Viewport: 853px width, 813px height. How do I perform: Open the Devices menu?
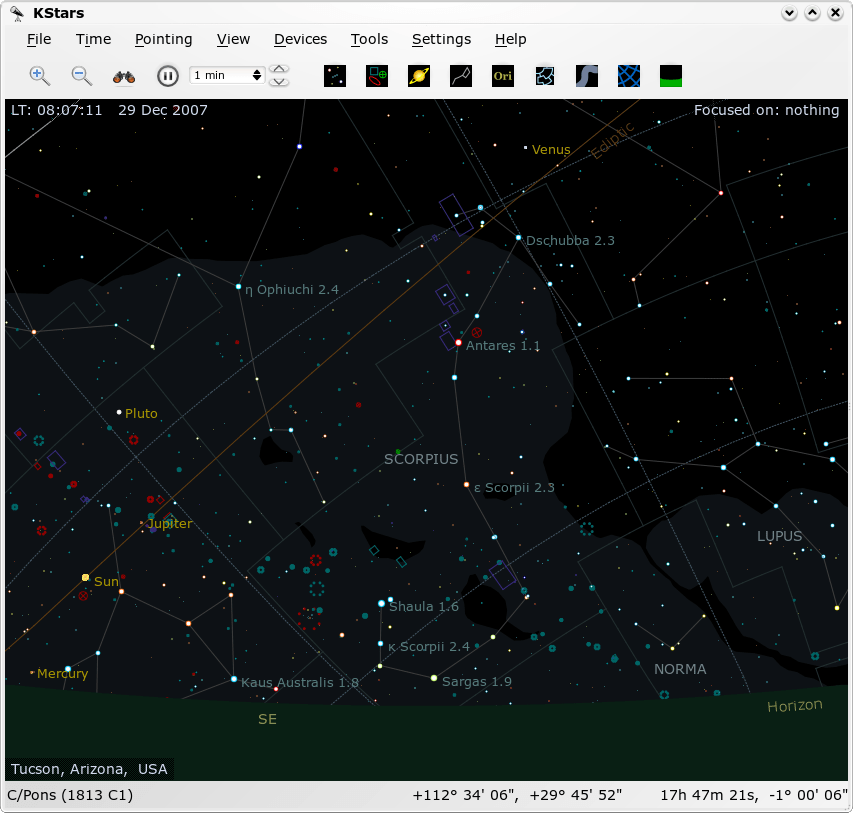pyautogui.click(x=300, y=39)
